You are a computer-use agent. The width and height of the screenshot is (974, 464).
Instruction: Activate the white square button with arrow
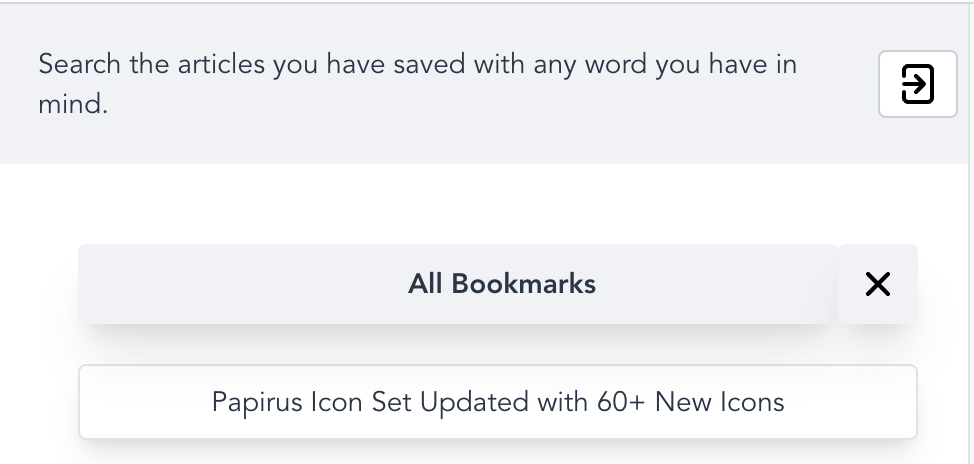point(917,84)
